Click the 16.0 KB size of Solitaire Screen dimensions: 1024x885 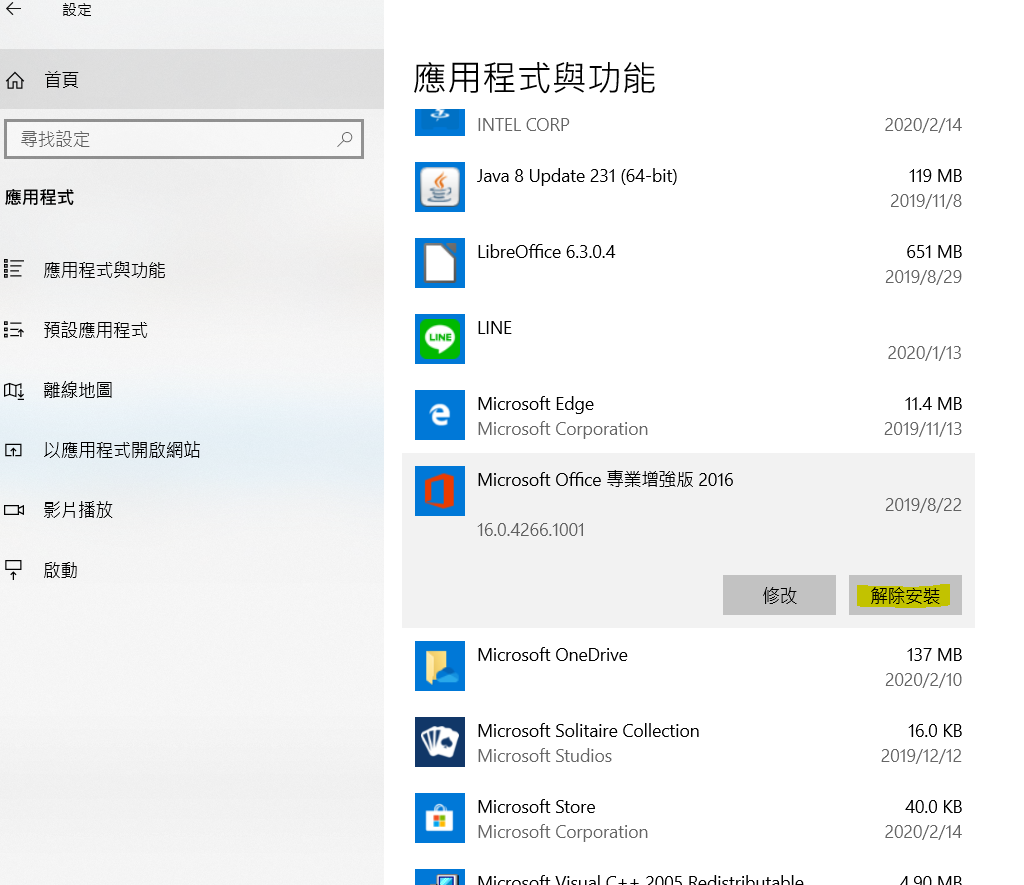click(935, 731)
